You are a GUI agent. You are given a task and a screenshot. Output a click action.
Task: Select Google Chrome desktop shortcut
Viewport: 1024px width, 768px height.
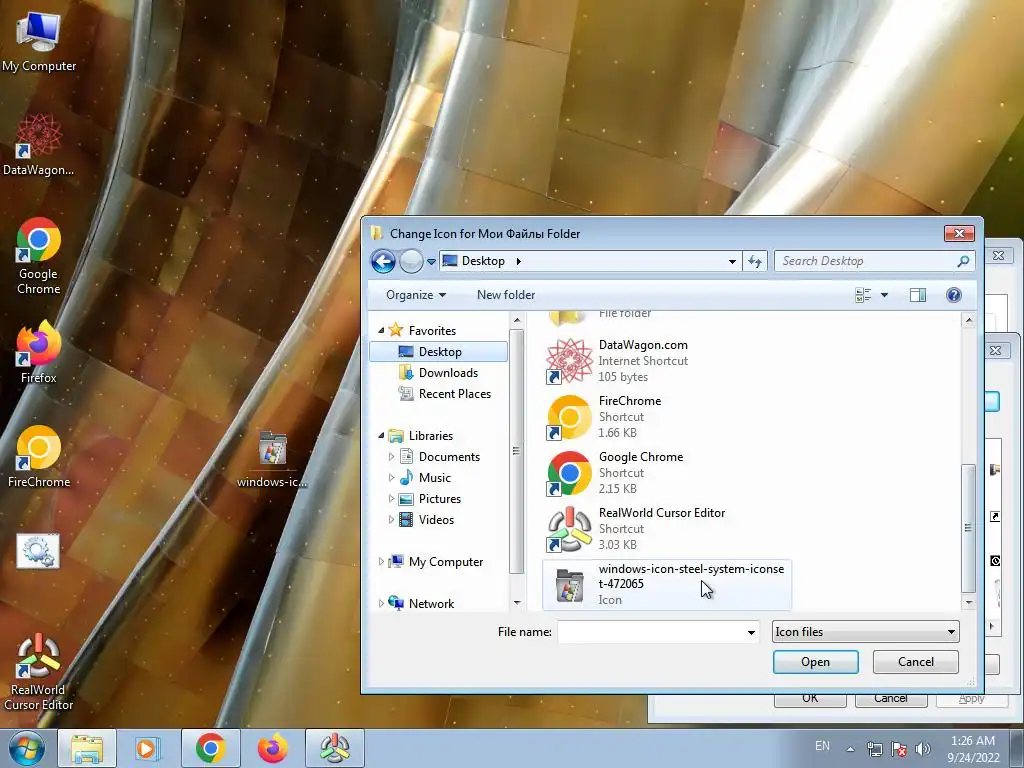pyautogui.click(x=39, y=256)
